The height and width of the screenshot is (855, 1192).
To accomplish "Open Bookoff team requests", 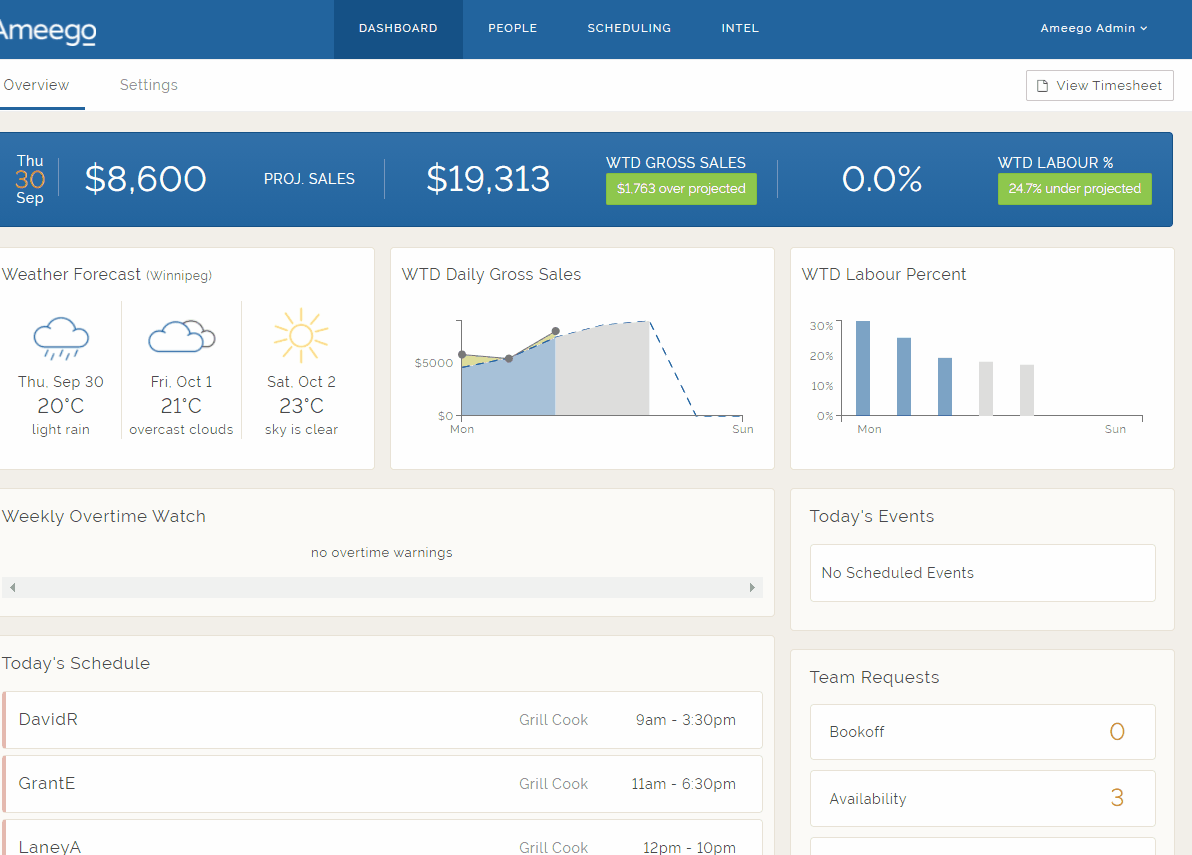I will point(982,732).
